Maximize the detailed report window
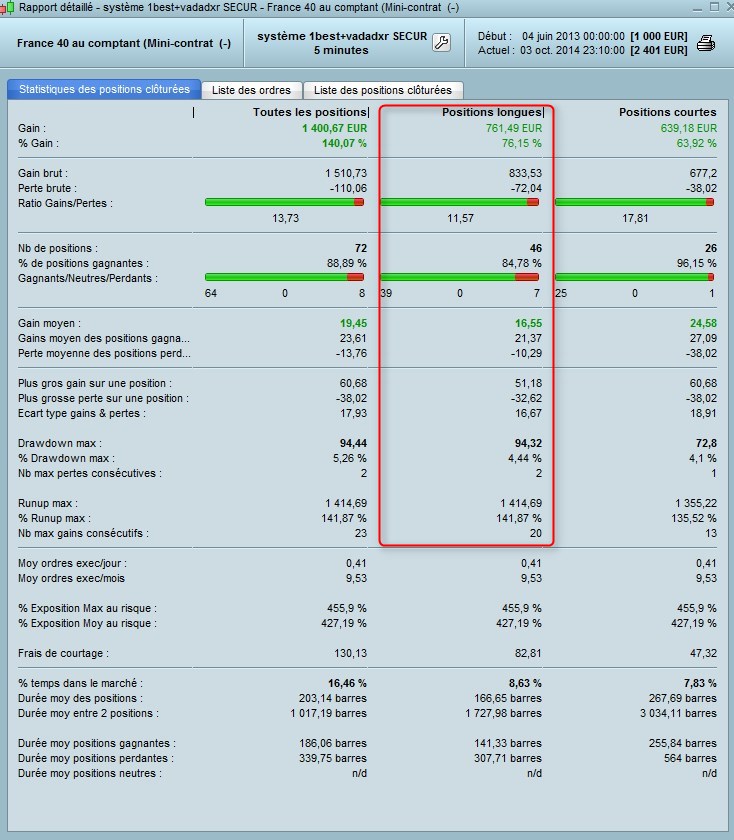This screenshot has width=734, height=840. pos(714,7)
